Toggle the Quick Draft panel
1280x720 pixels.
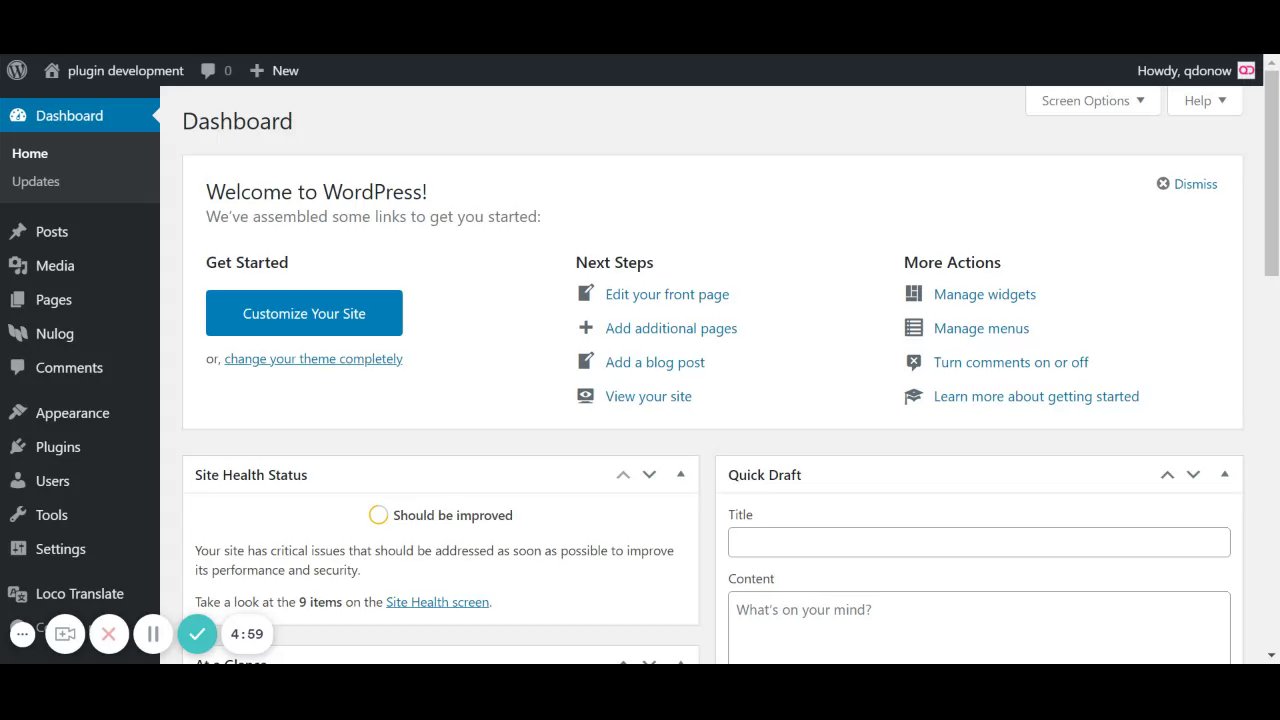(1224, 474)
